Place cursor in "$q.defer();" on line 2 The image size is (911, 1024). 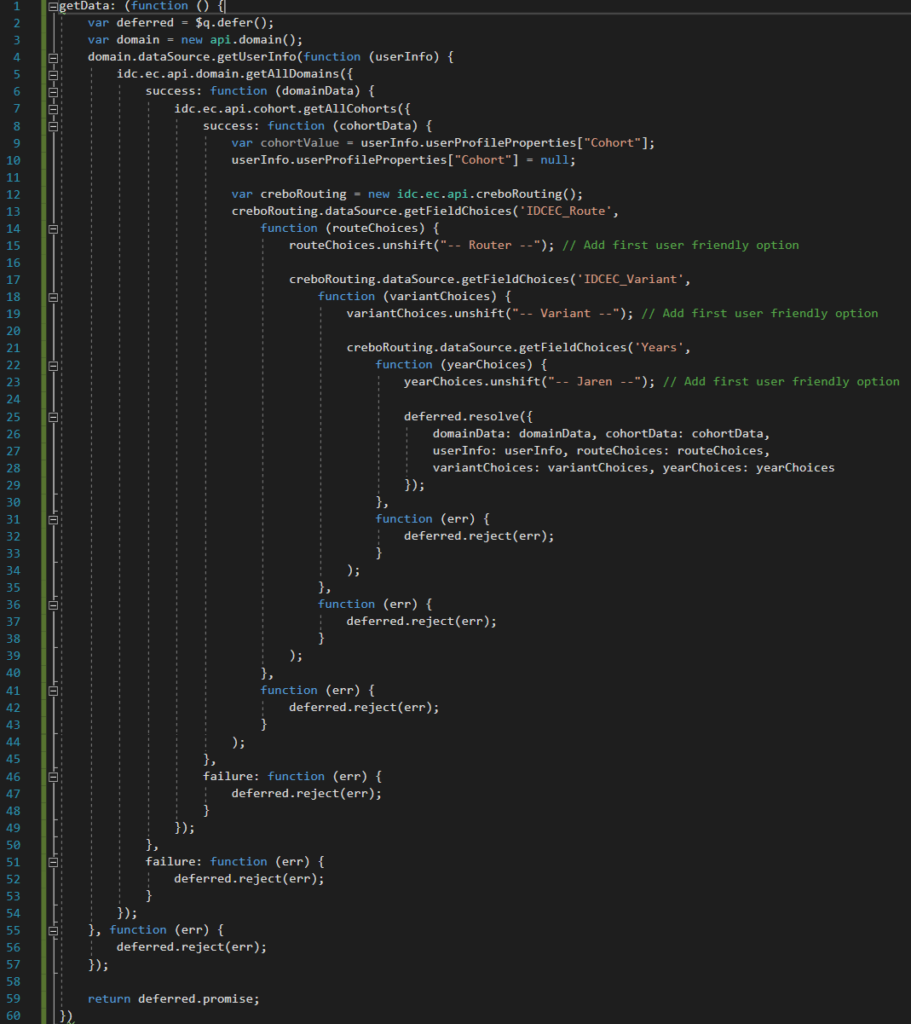[234, 23]
